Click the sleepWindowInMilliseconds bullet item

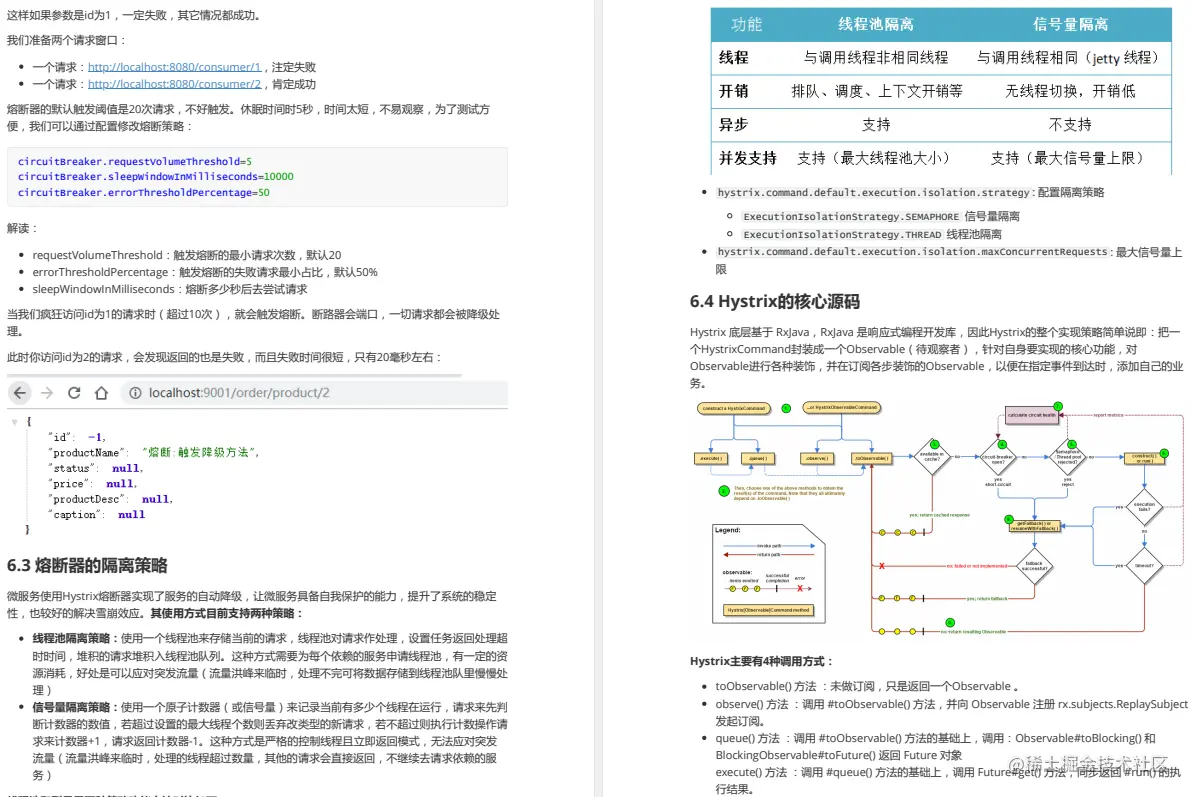169,289
